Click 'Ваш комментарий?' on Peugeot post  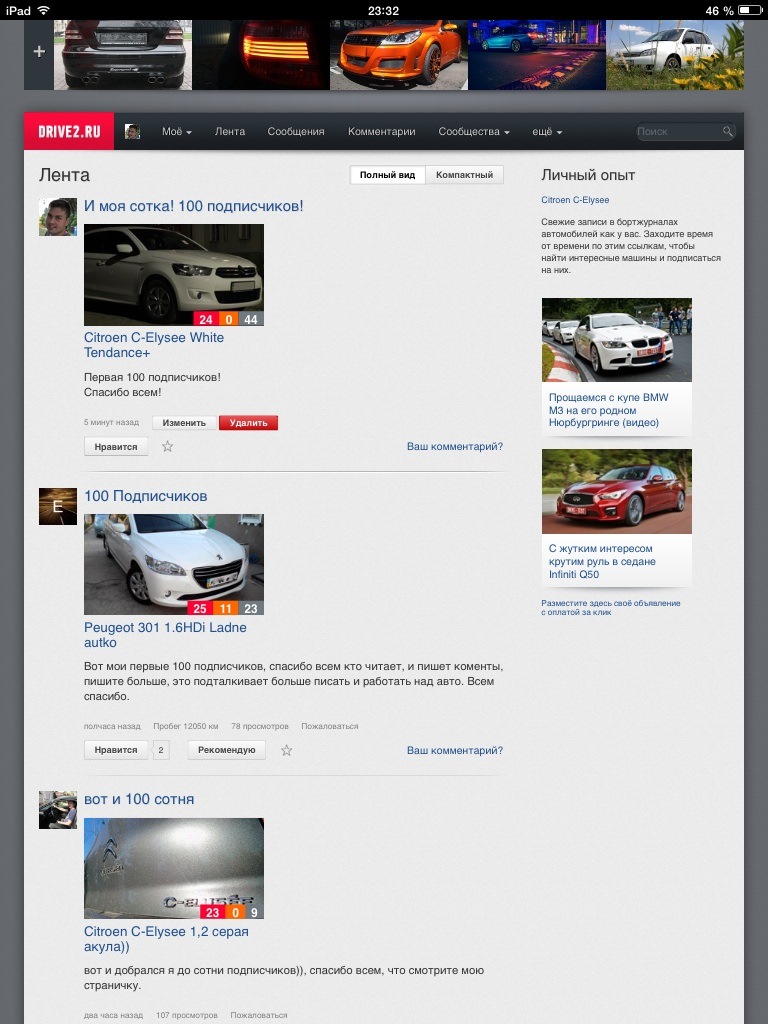(455, 750)
